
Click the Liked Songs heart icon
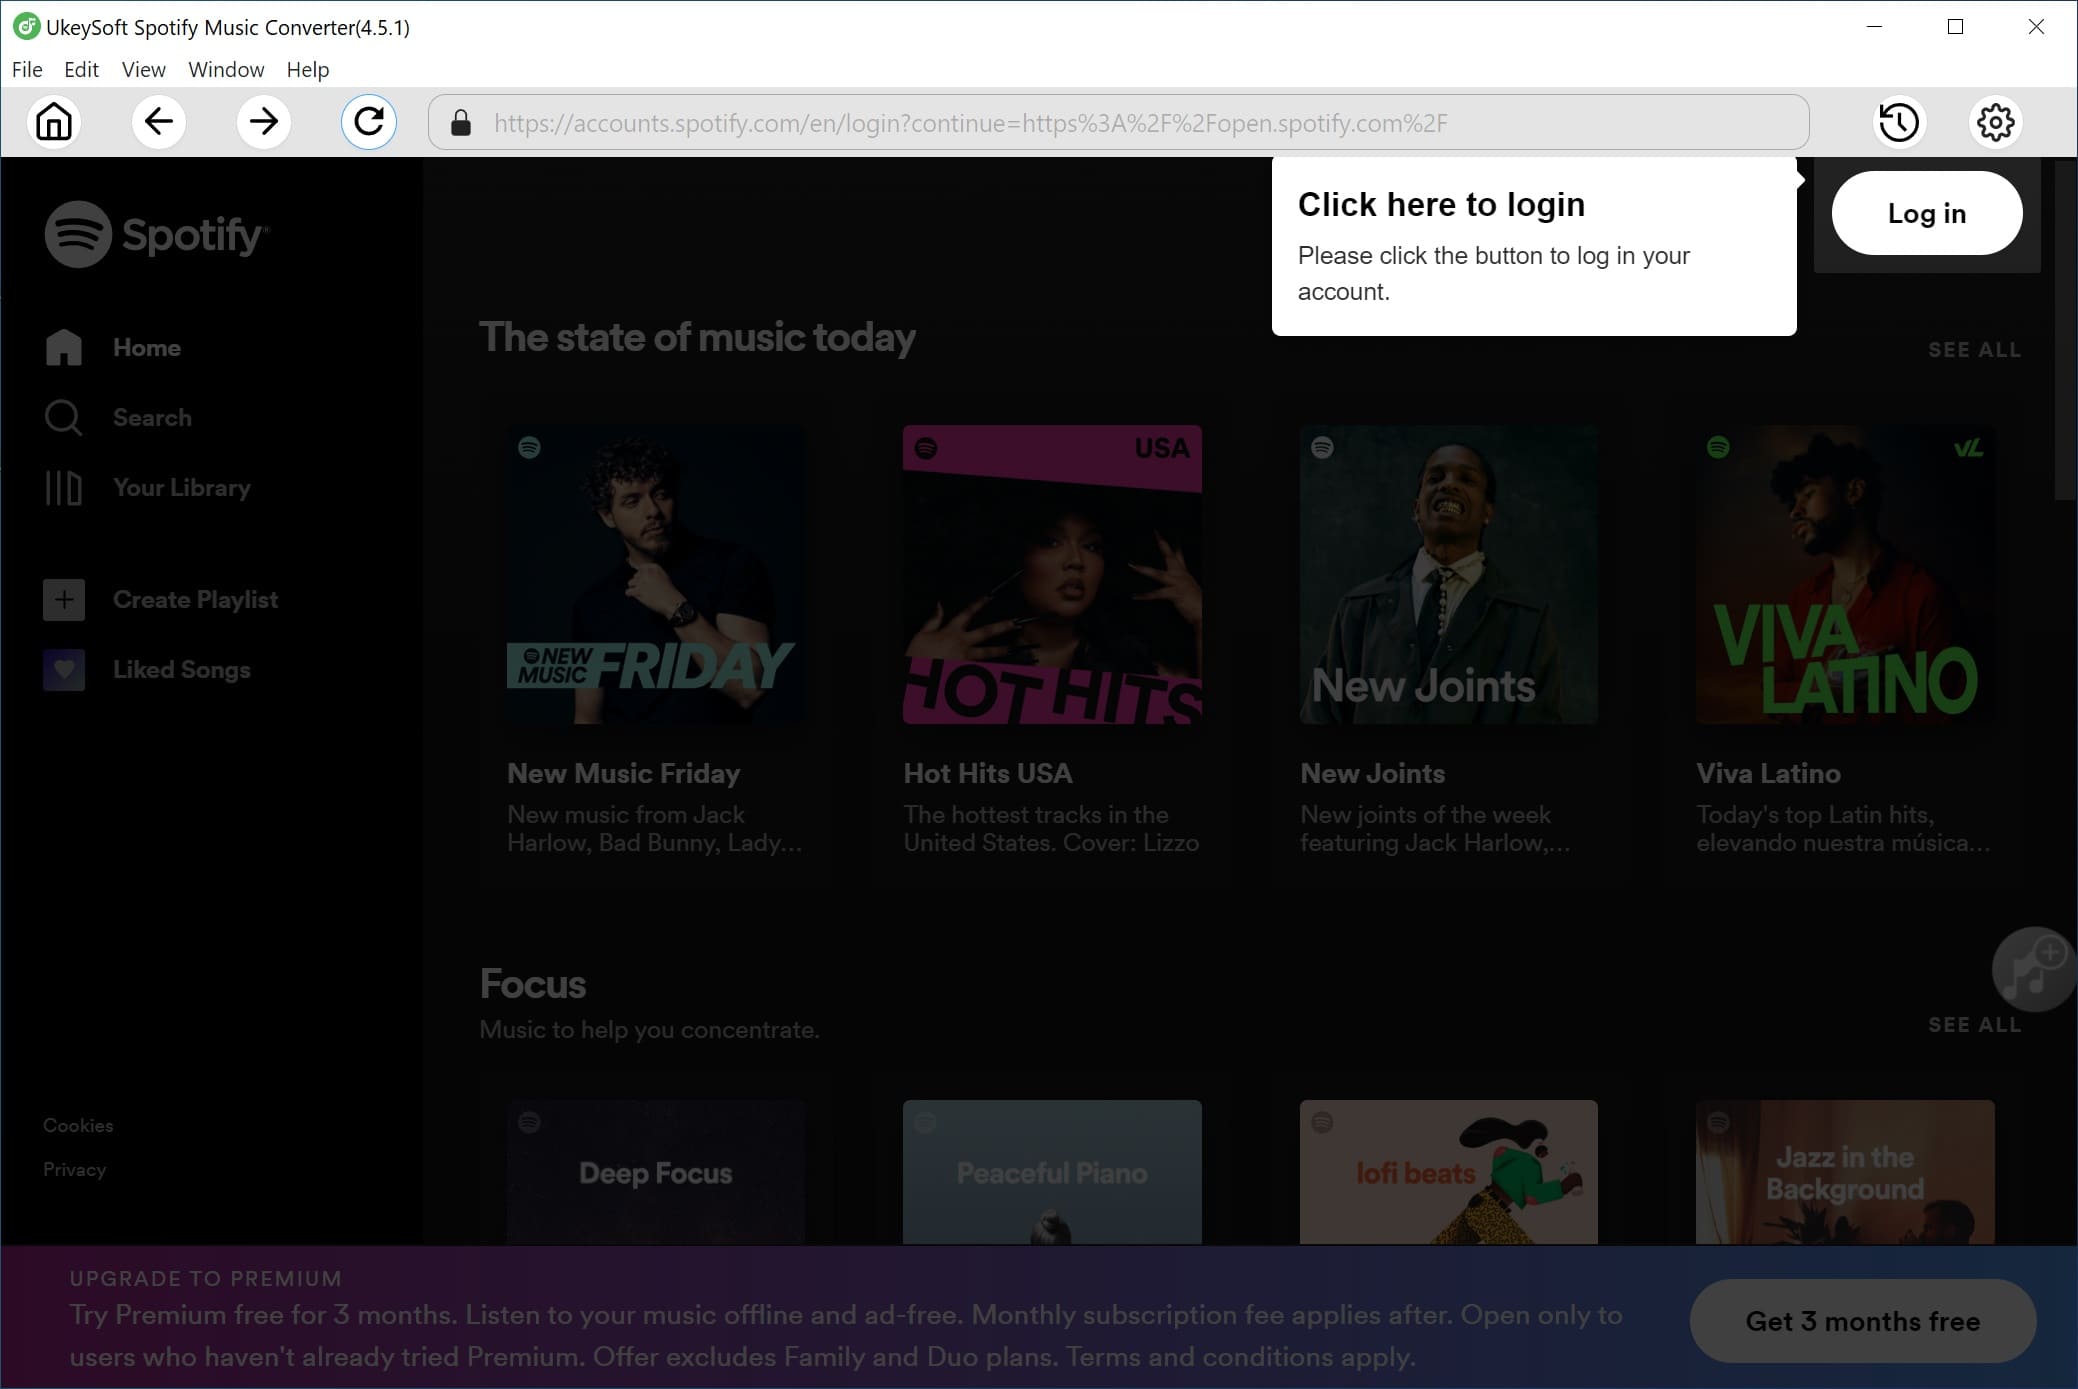(x=64, y=668)
